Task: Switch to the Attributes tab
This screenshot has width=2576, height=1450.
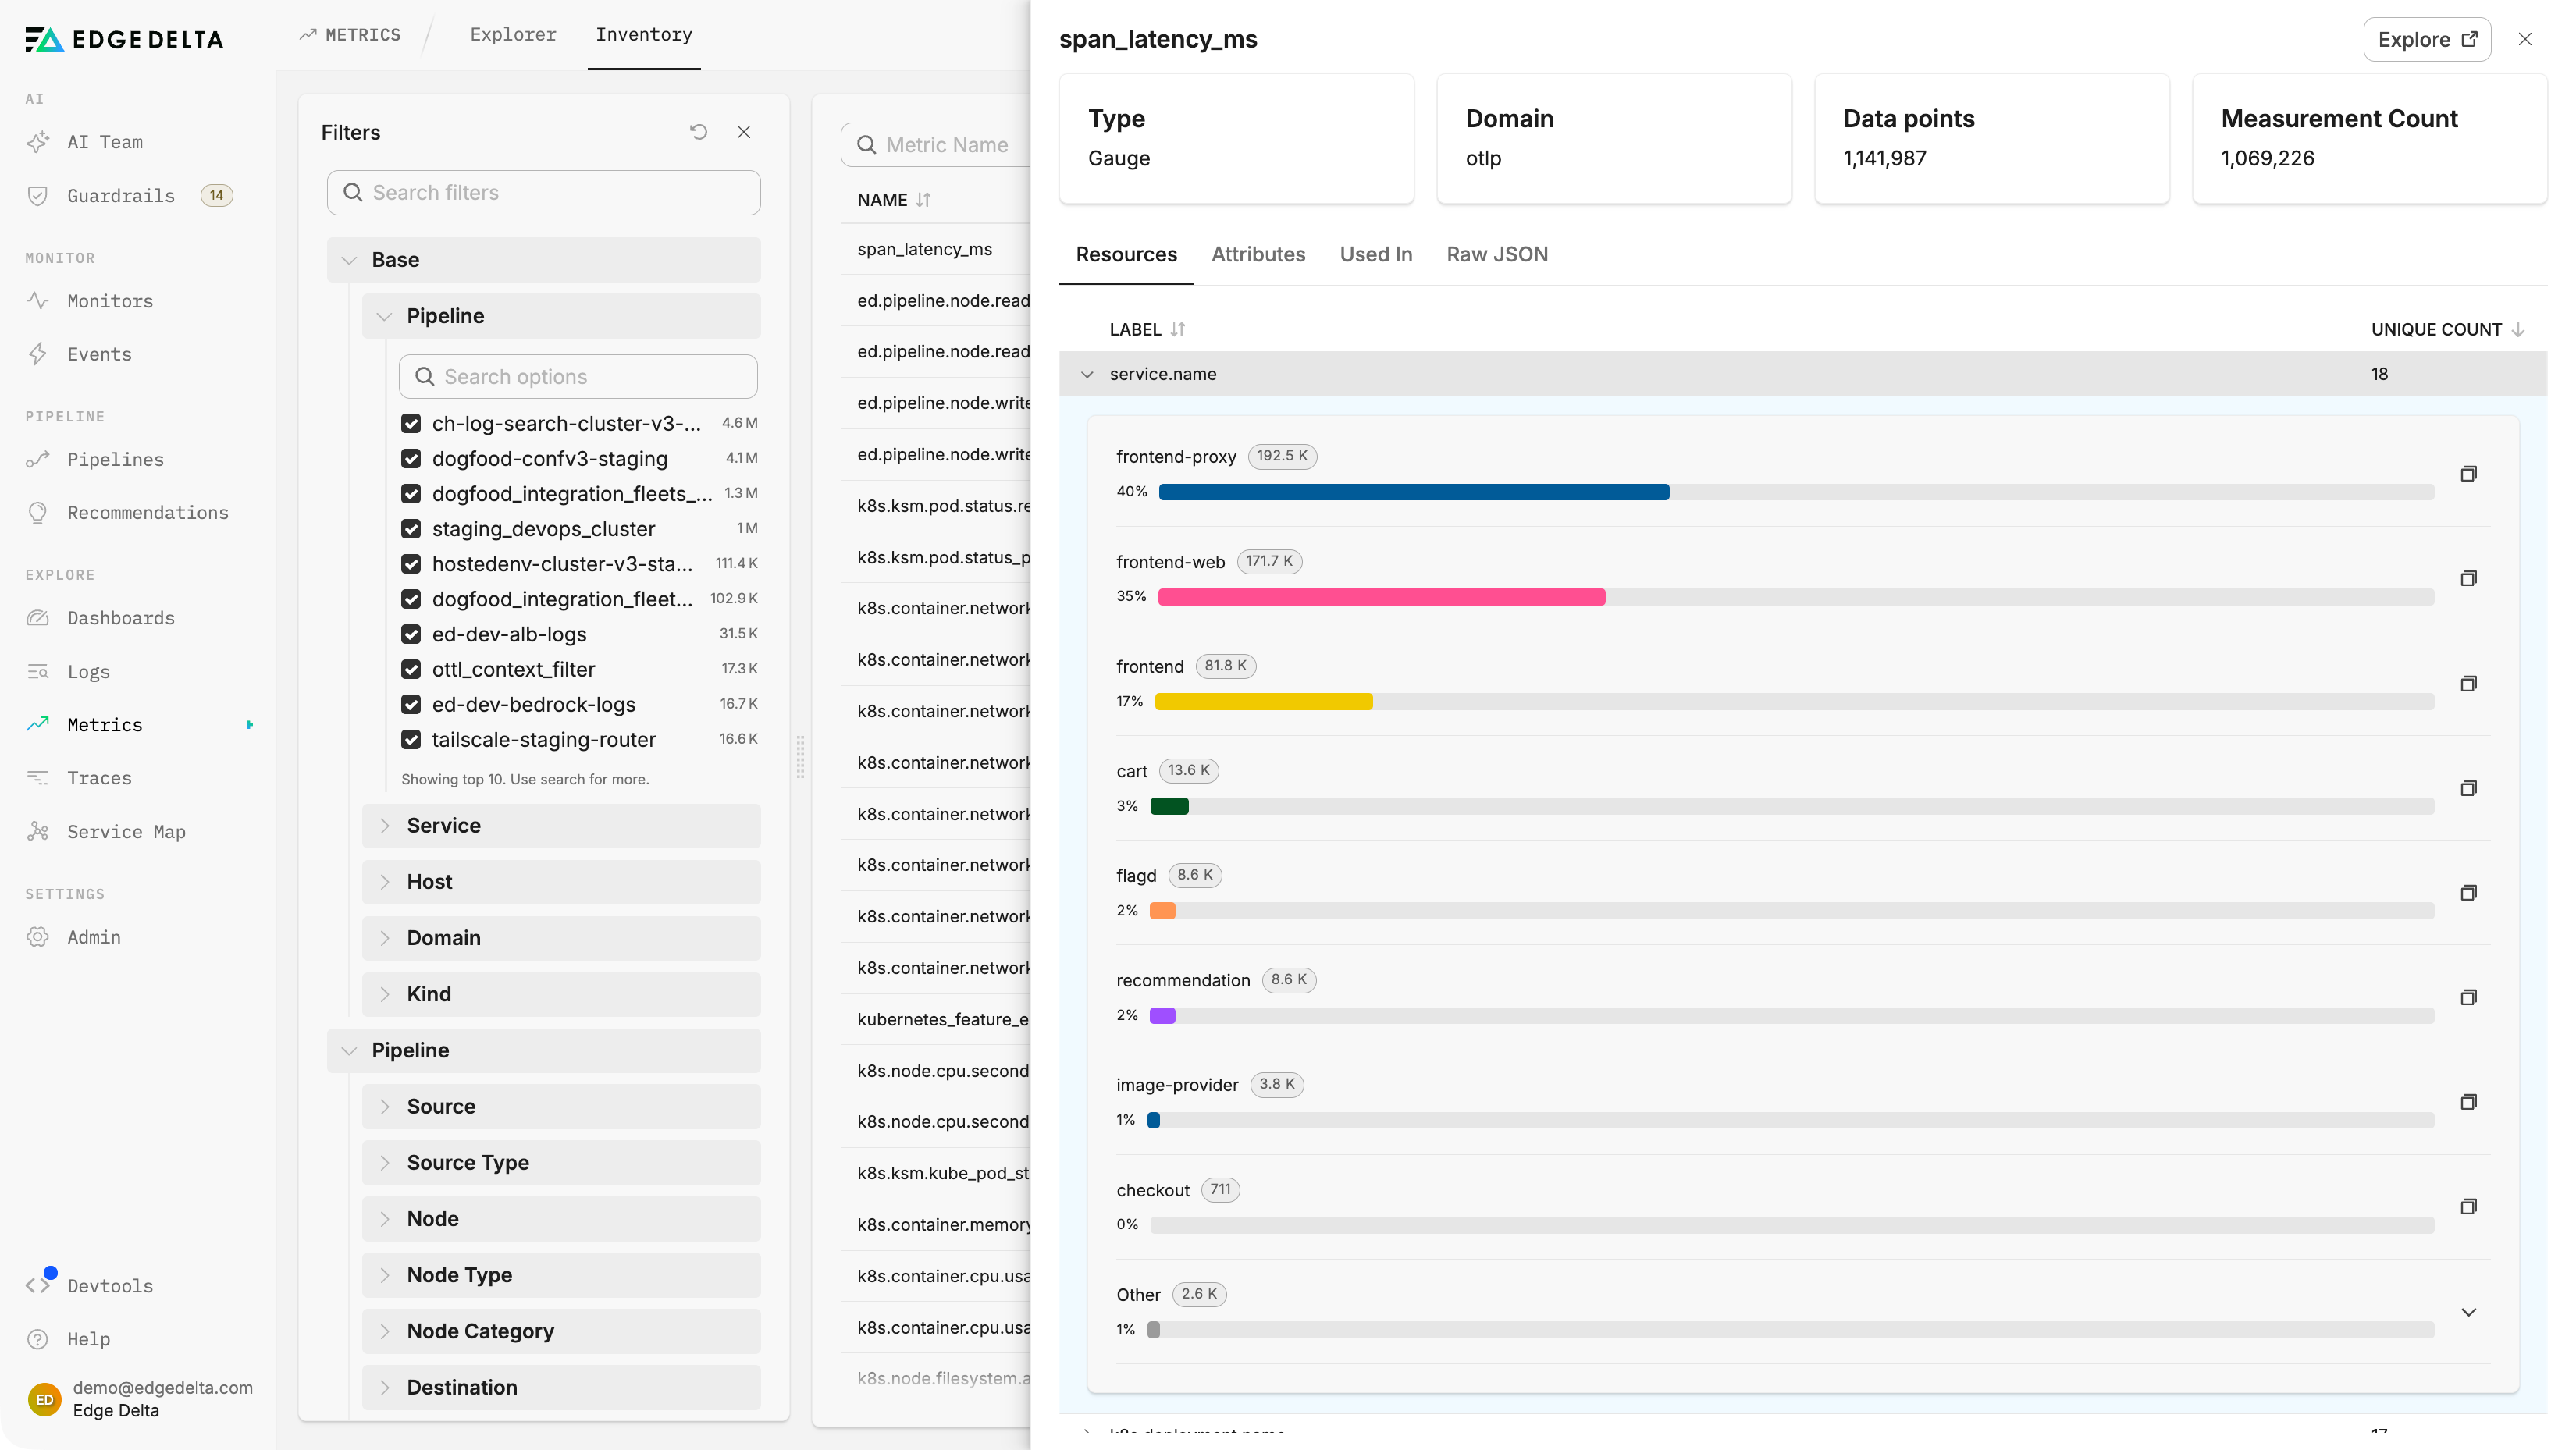Action: tap(1258, 255)
